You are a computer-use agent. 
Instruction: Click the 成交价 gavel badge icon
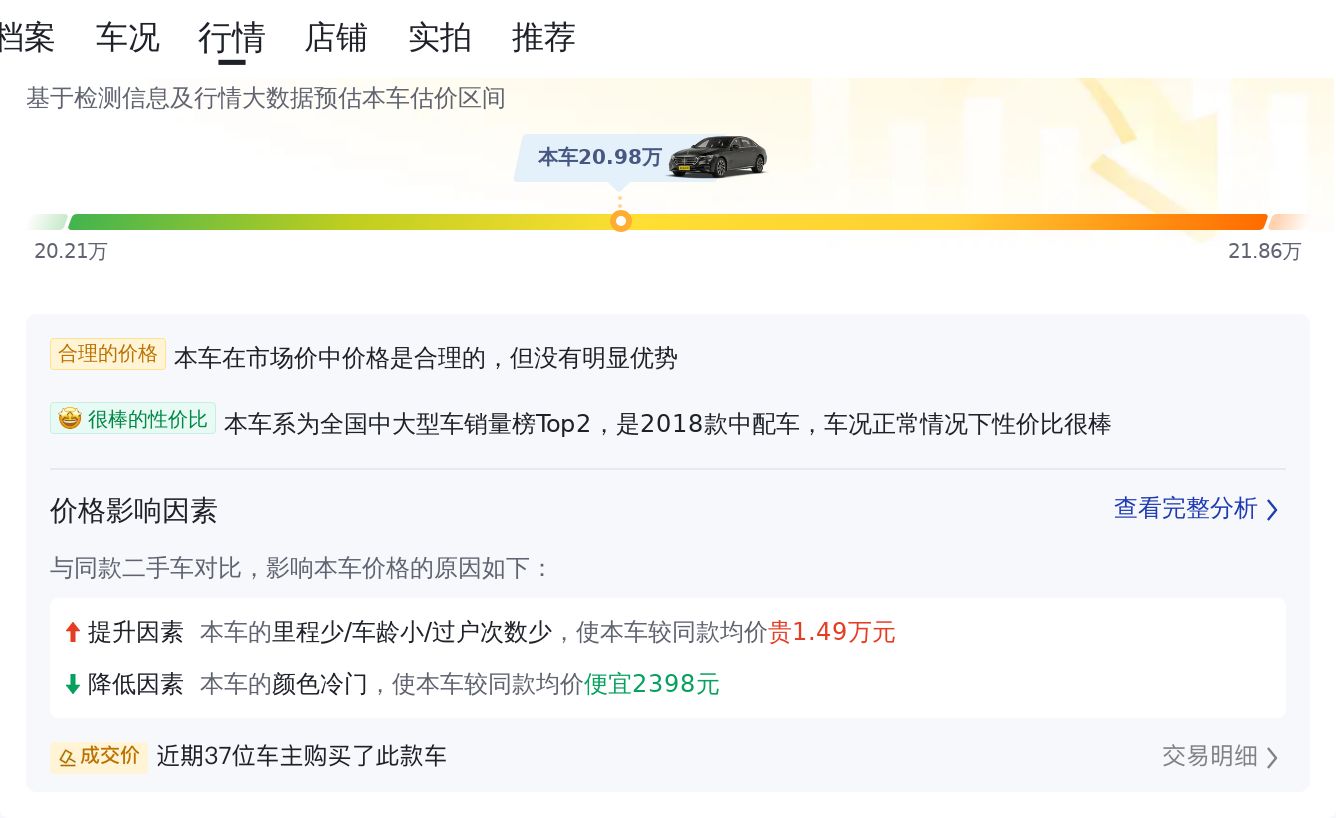tap(67, 757)
